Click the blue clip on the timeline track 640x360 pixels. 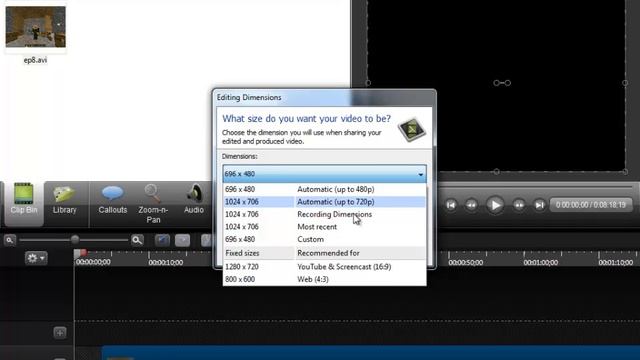pyautogui.click(x=371, y=353)
